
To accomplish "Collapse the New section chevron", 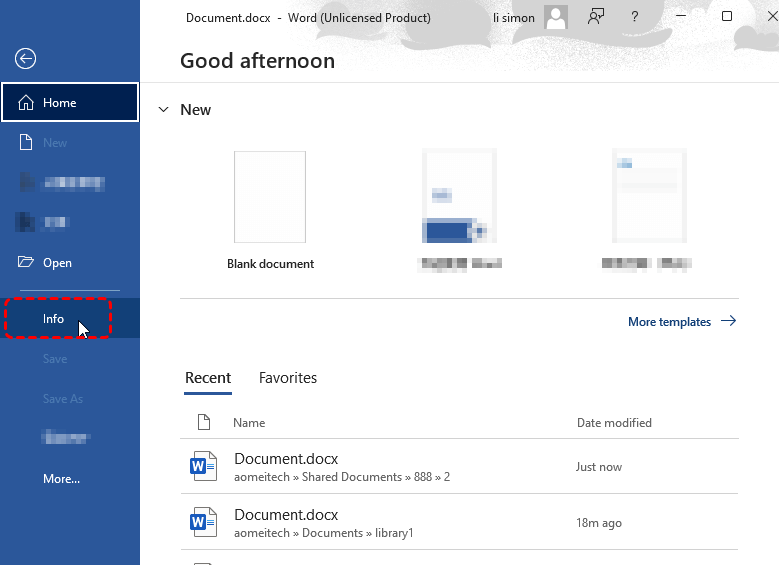I will (x=163, y=109).
